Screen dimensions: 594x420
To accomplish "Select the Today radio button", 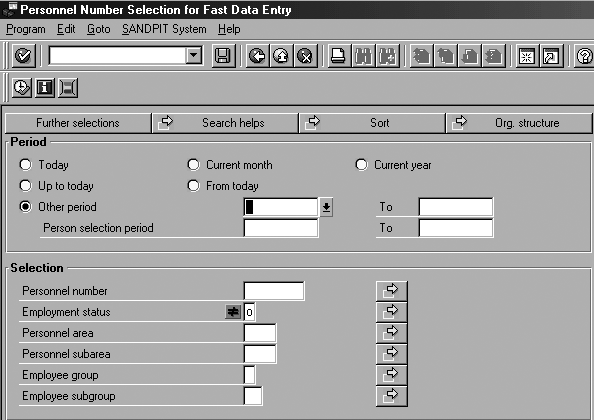I will 25,165.
